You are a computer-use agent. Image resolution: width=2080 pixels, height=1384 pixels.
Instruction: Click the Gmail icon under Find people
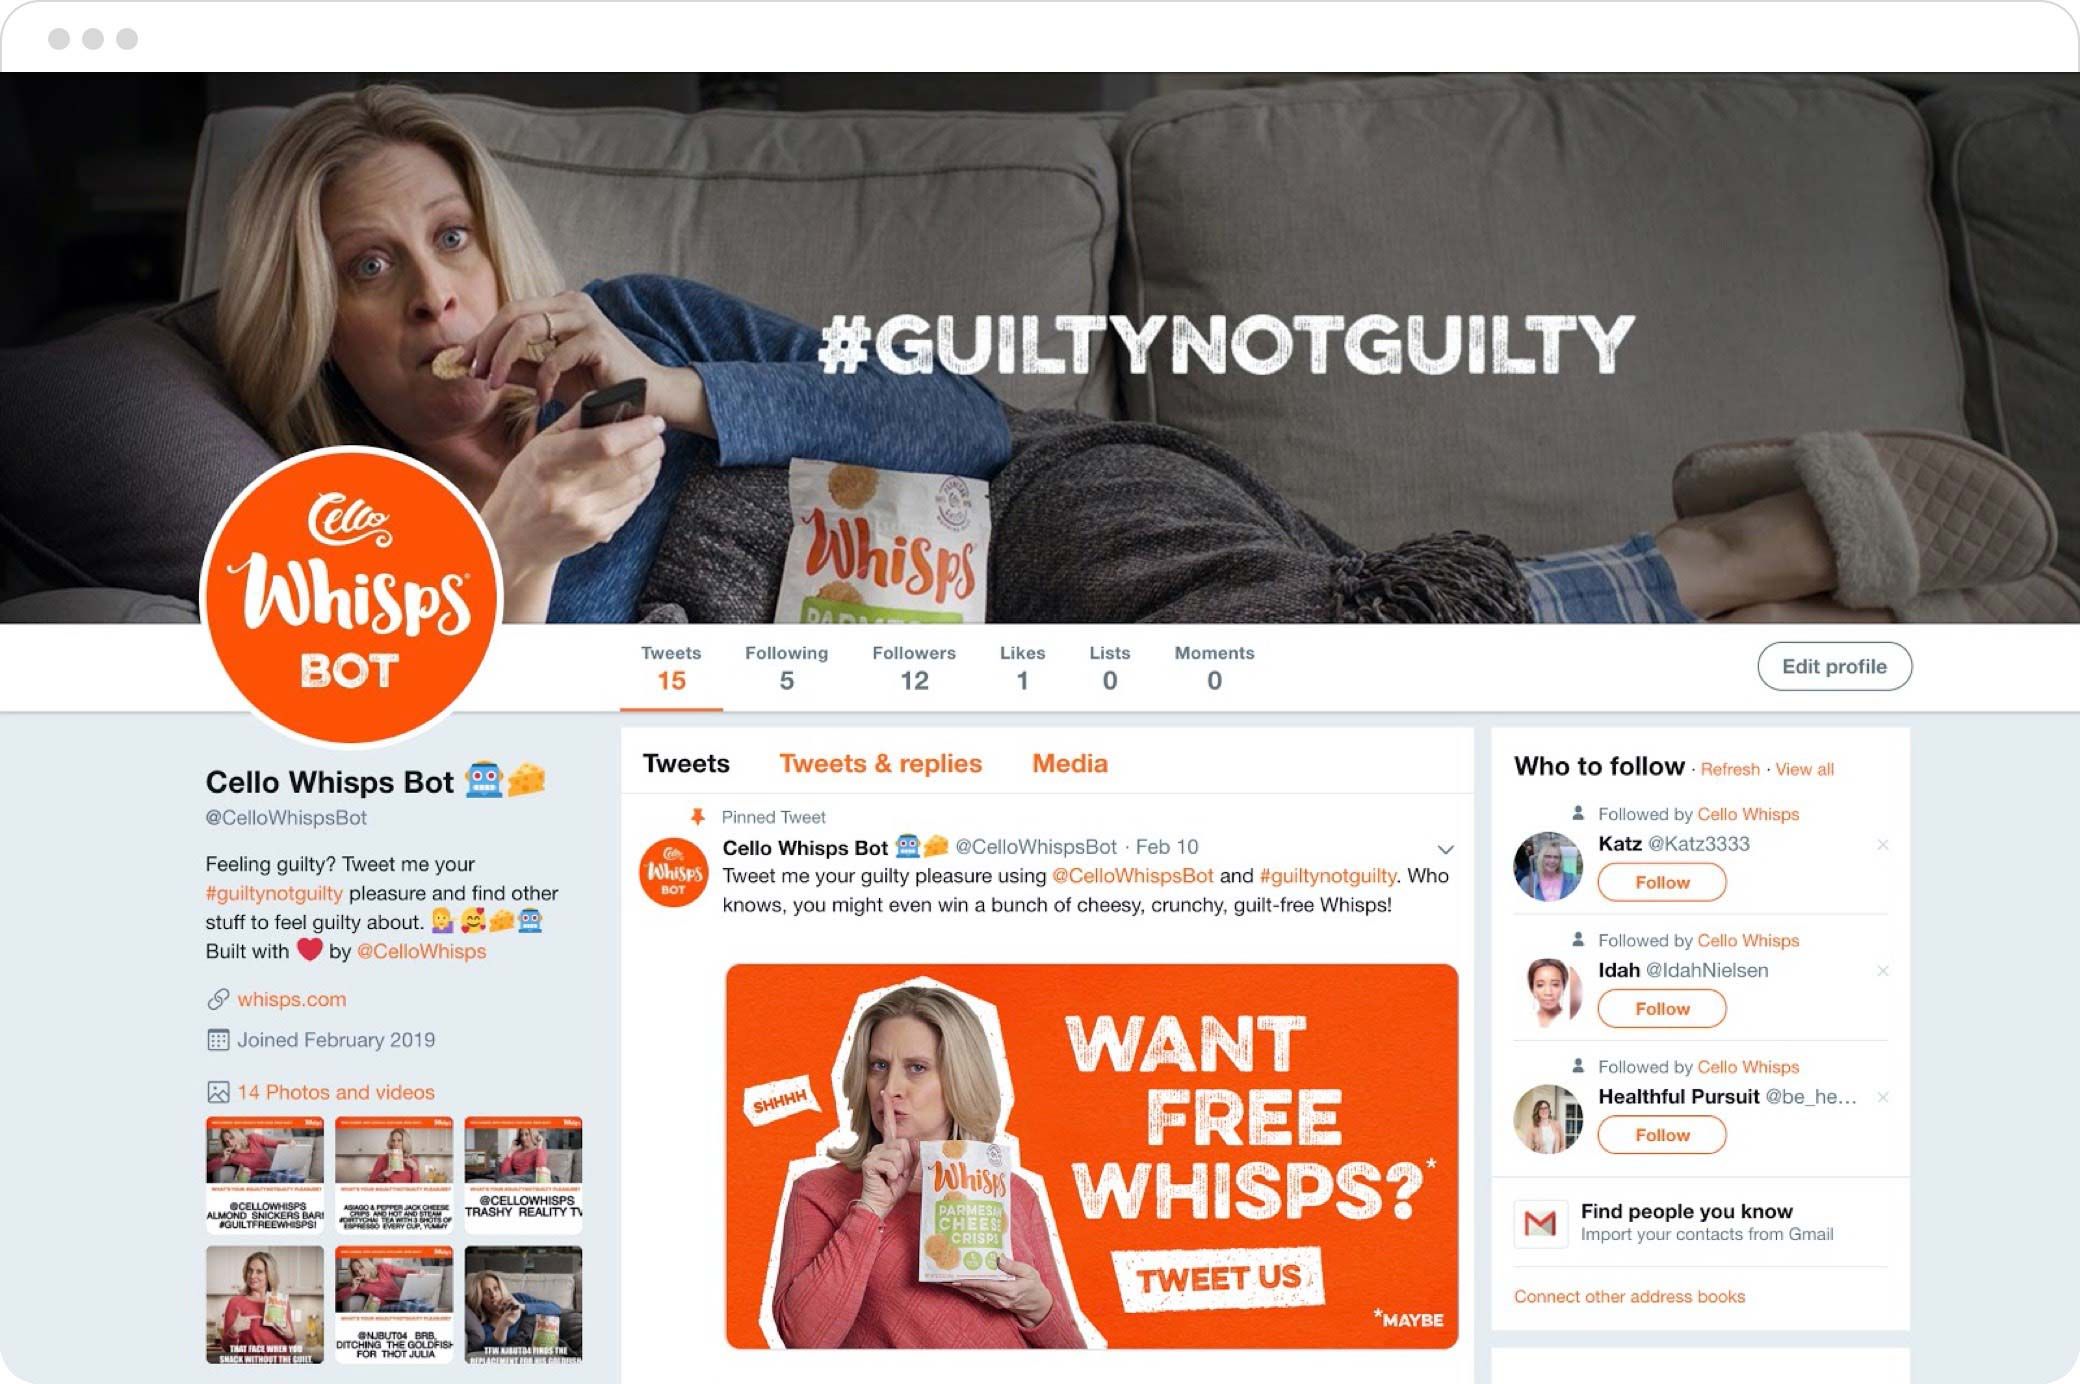(x=1540, y=1222)
